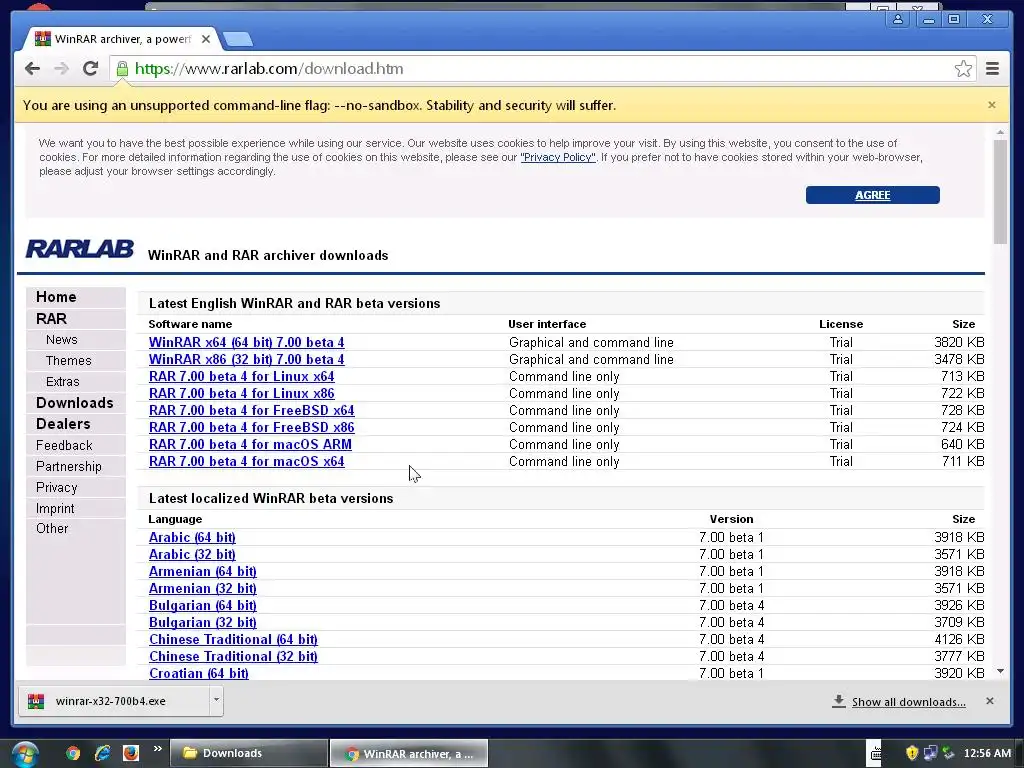Open Extras in the sidebar
The height and width of the screenshot is (768, 1024).
(x=63, y=382)
